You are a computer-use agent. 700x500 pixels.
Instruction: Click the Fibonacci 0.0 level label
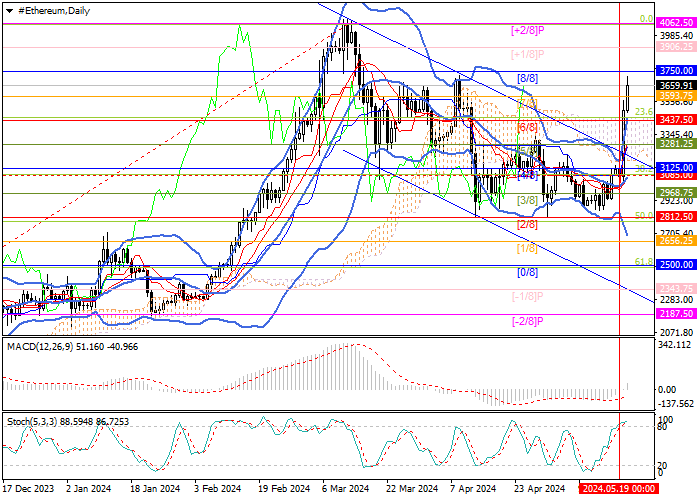[x=646, y=19]
